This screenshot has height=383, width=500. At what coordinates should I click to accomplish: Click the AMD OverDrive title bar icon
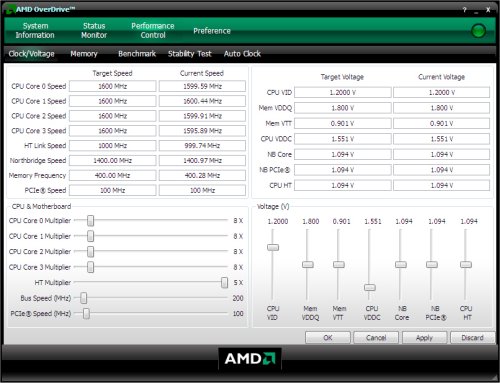11,9
